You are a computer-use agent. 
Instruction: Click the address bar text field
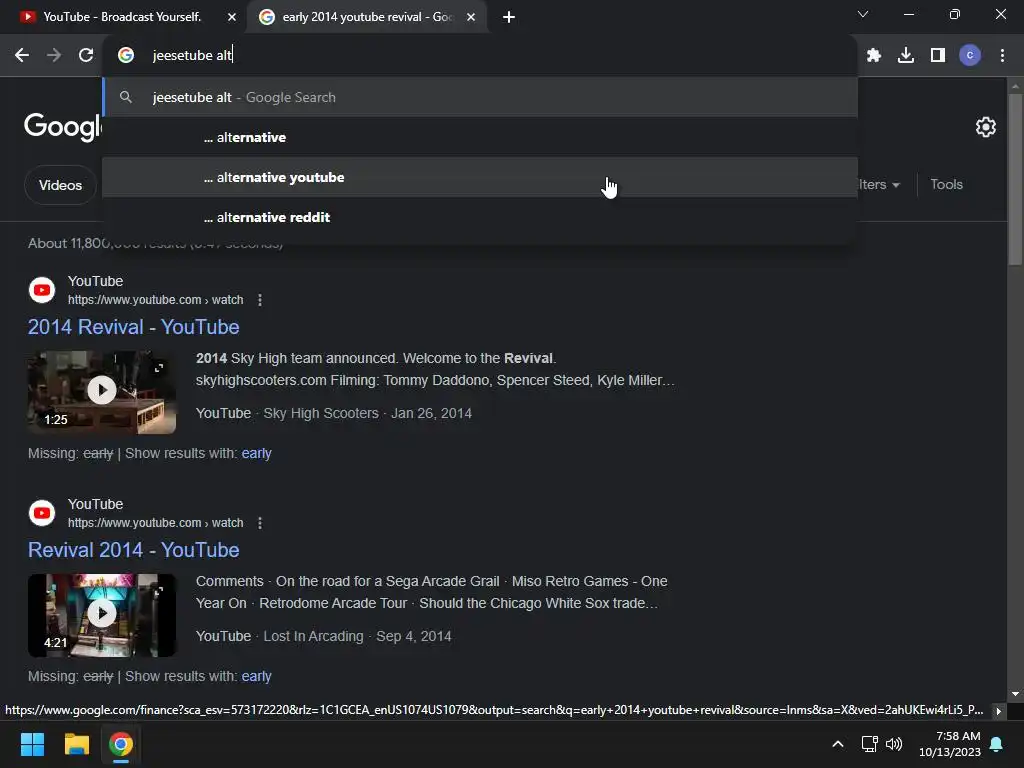point(480,56)
